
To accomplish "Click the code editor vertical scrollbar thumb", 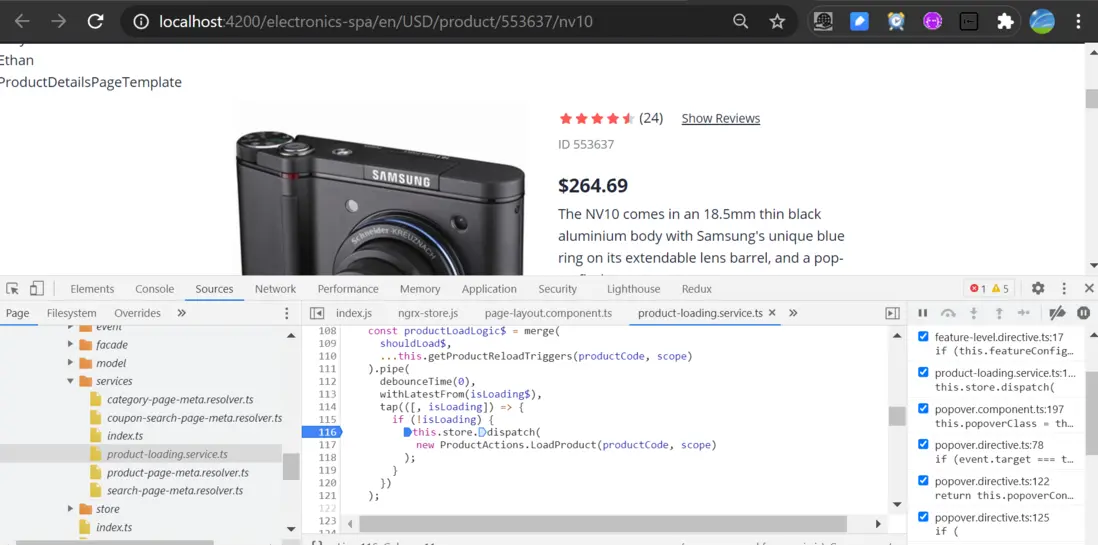I will coord(897,416).
